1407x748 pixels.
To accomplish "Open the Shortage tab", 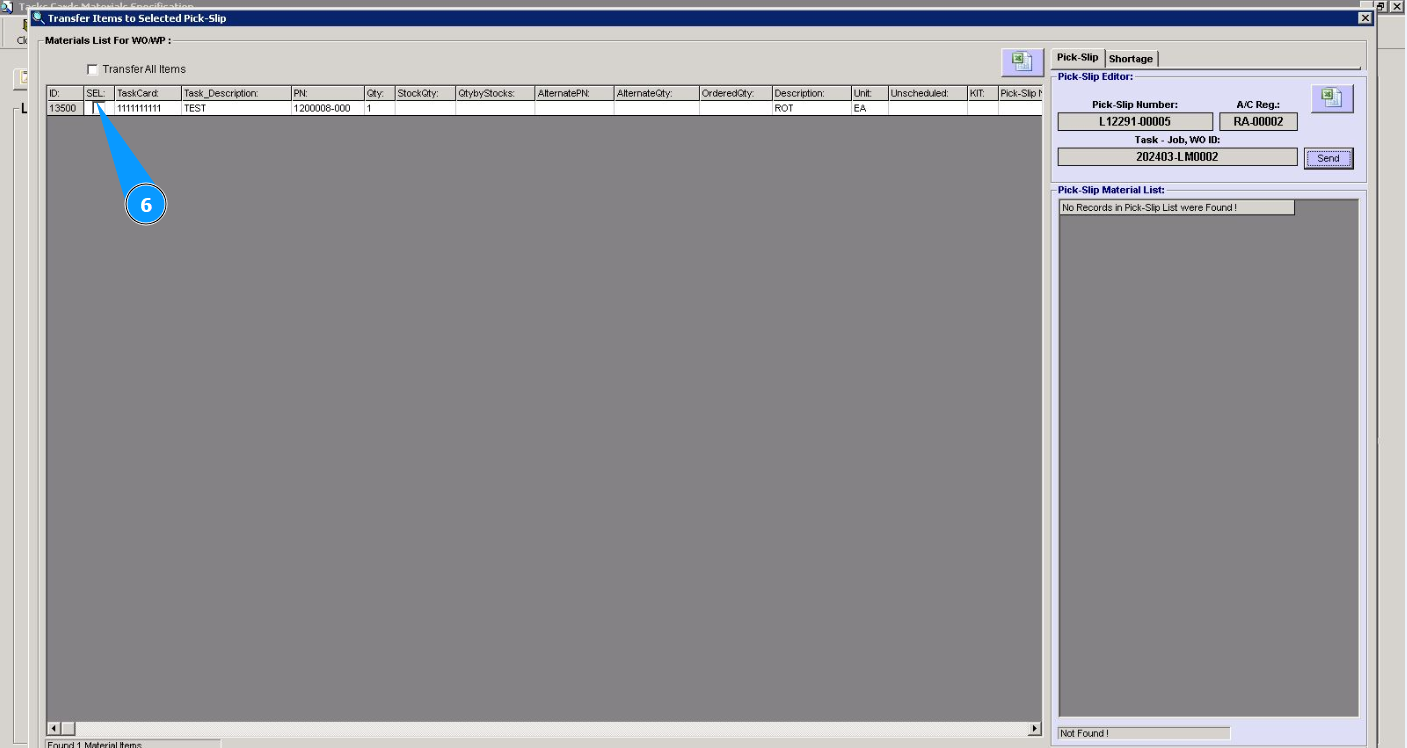I will pyautogui.click(x=1131, y=59).
